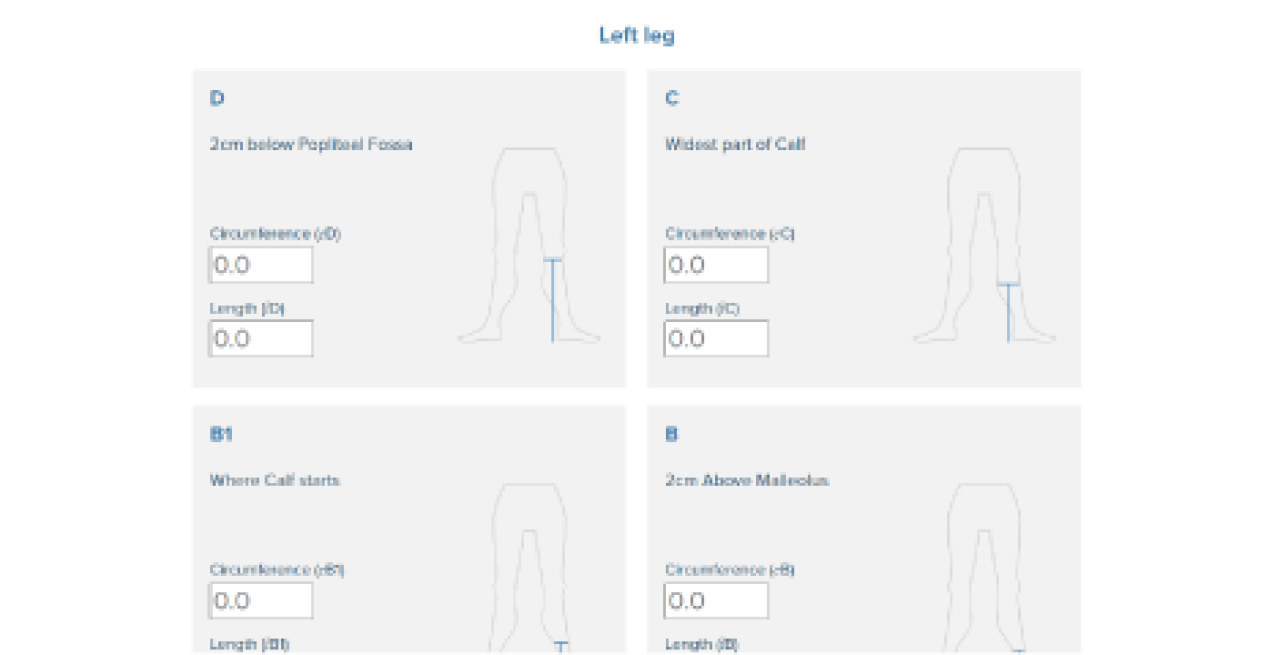This screenshot has width=1280, height=655.
Task: Click the 'B1' measurement panel heading
Action: [221, 434]
